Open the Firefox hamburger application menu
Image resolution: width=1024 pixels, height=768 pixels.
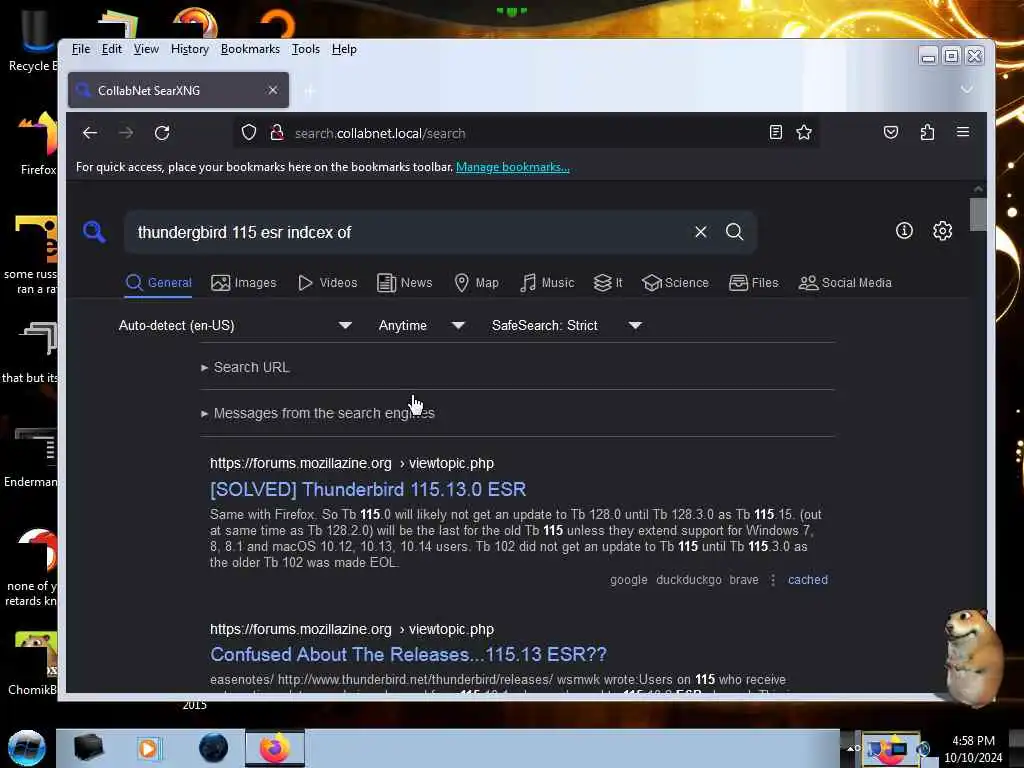tap(963, 132)
